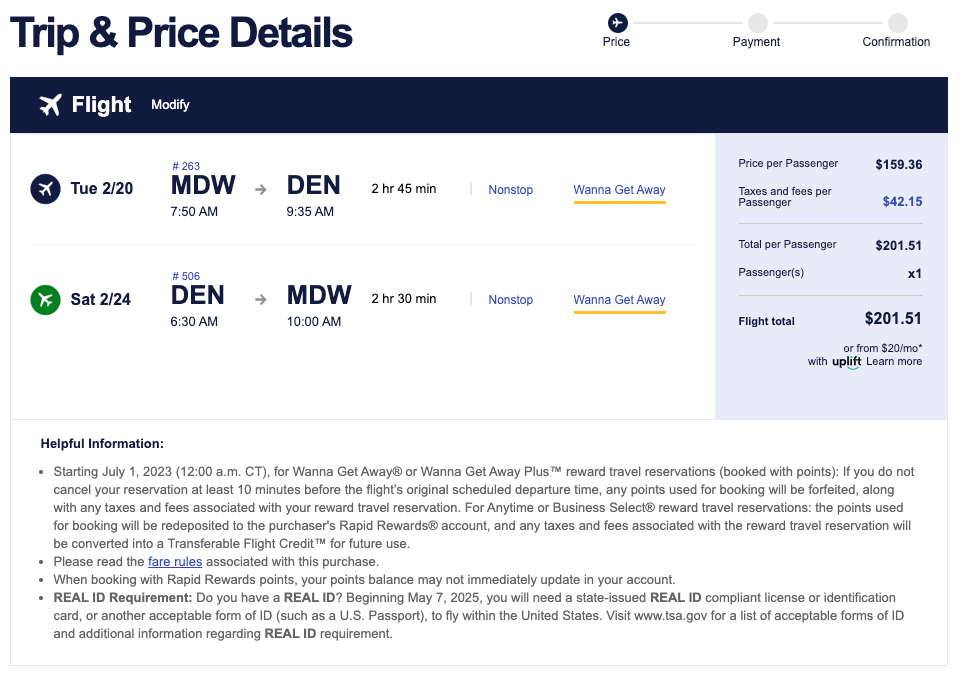
Task: Open Wanna Get Away fare for MDW to DEN
Action: click(x=619, y=191)
